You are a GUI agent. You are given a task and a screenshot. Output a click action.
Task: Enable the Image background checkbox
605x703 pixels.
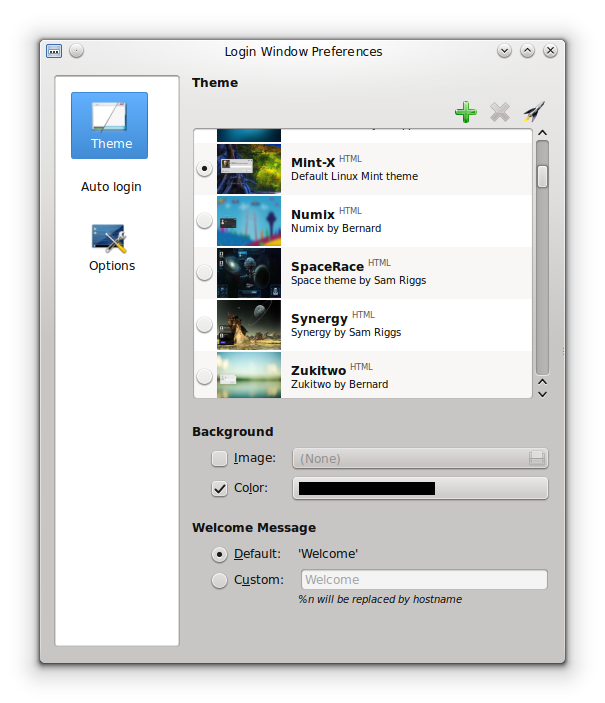[x=219, y=458]
